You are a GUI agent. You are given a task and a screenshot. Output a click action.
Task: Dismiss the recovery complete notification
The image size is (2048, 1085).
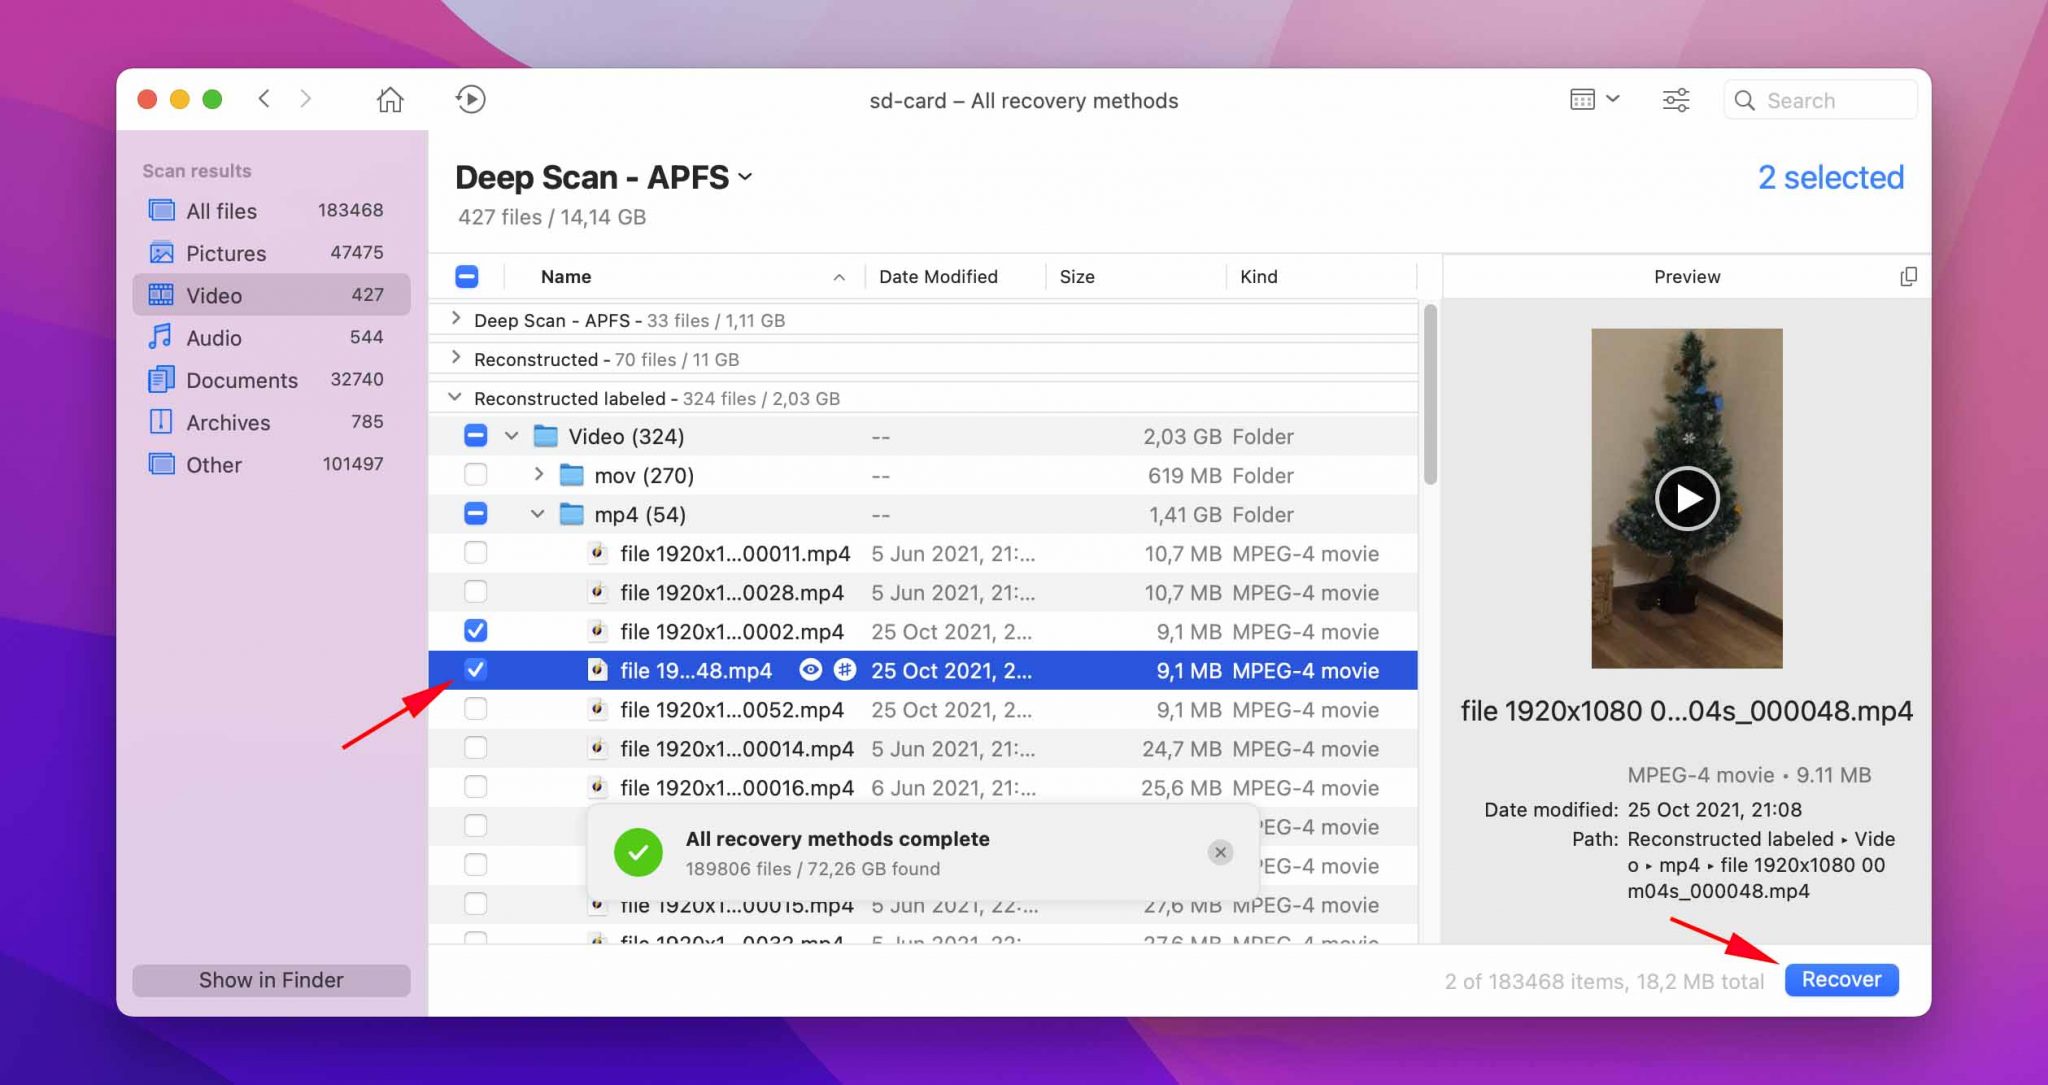pyautogui.click(x=1220, y=852)
